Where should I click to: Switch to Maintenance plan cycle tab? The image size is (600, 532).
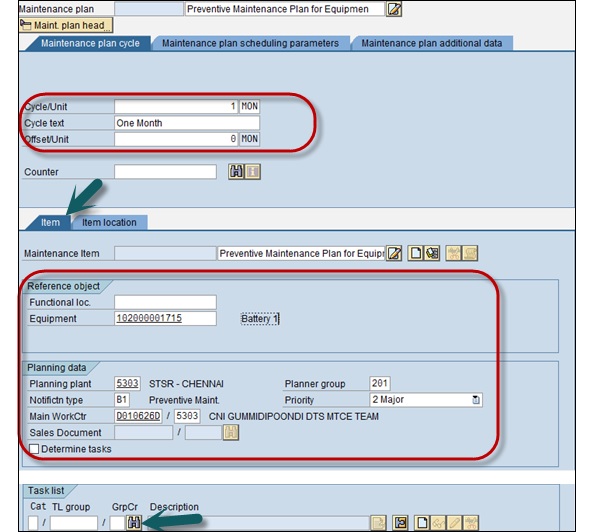pyautogui.click(x=90, y=43)
